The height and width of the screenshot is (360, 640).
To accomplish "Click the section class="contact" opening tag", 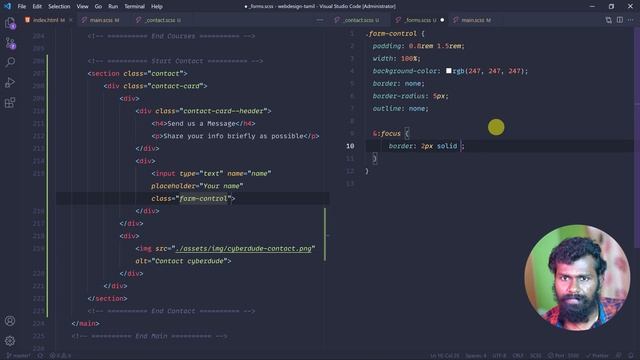I will 137,73.
